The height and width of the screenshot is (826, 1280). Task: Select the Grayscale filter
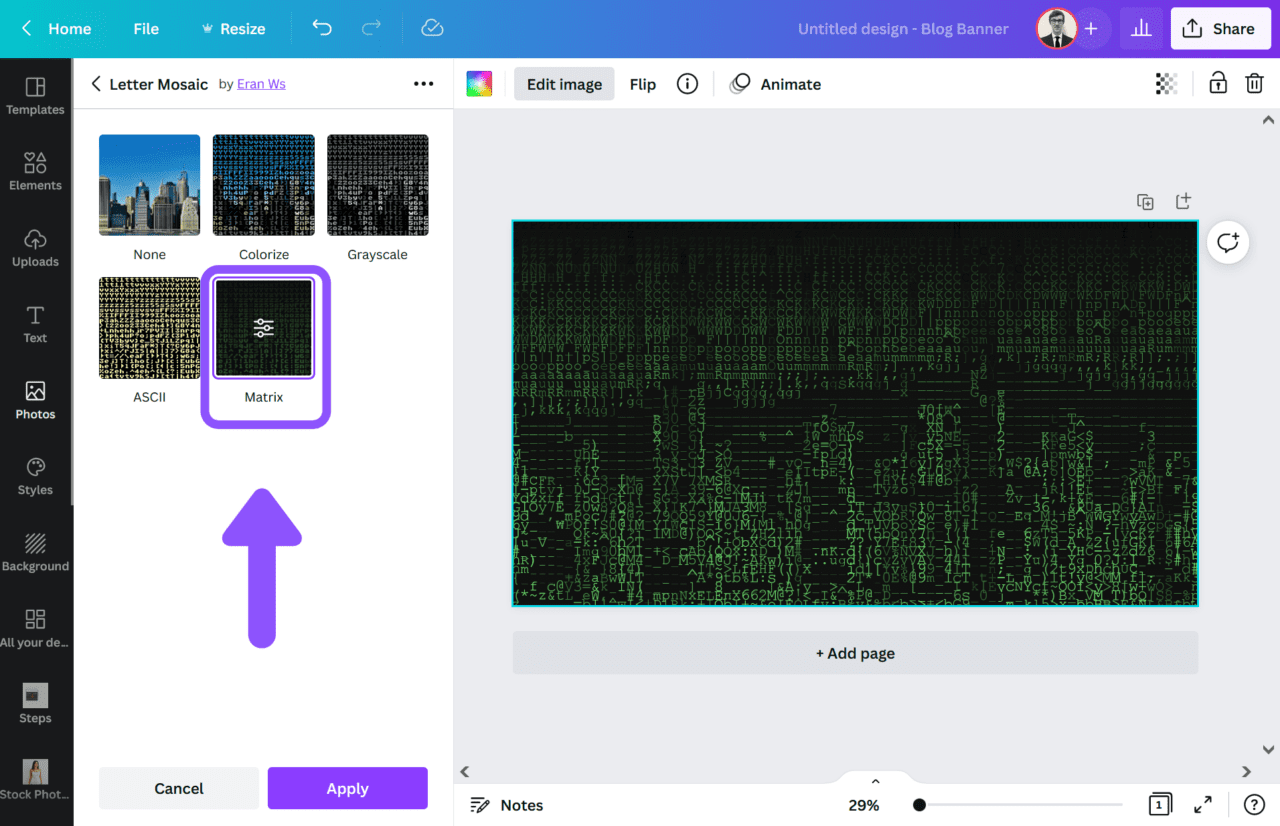point(377,184)
